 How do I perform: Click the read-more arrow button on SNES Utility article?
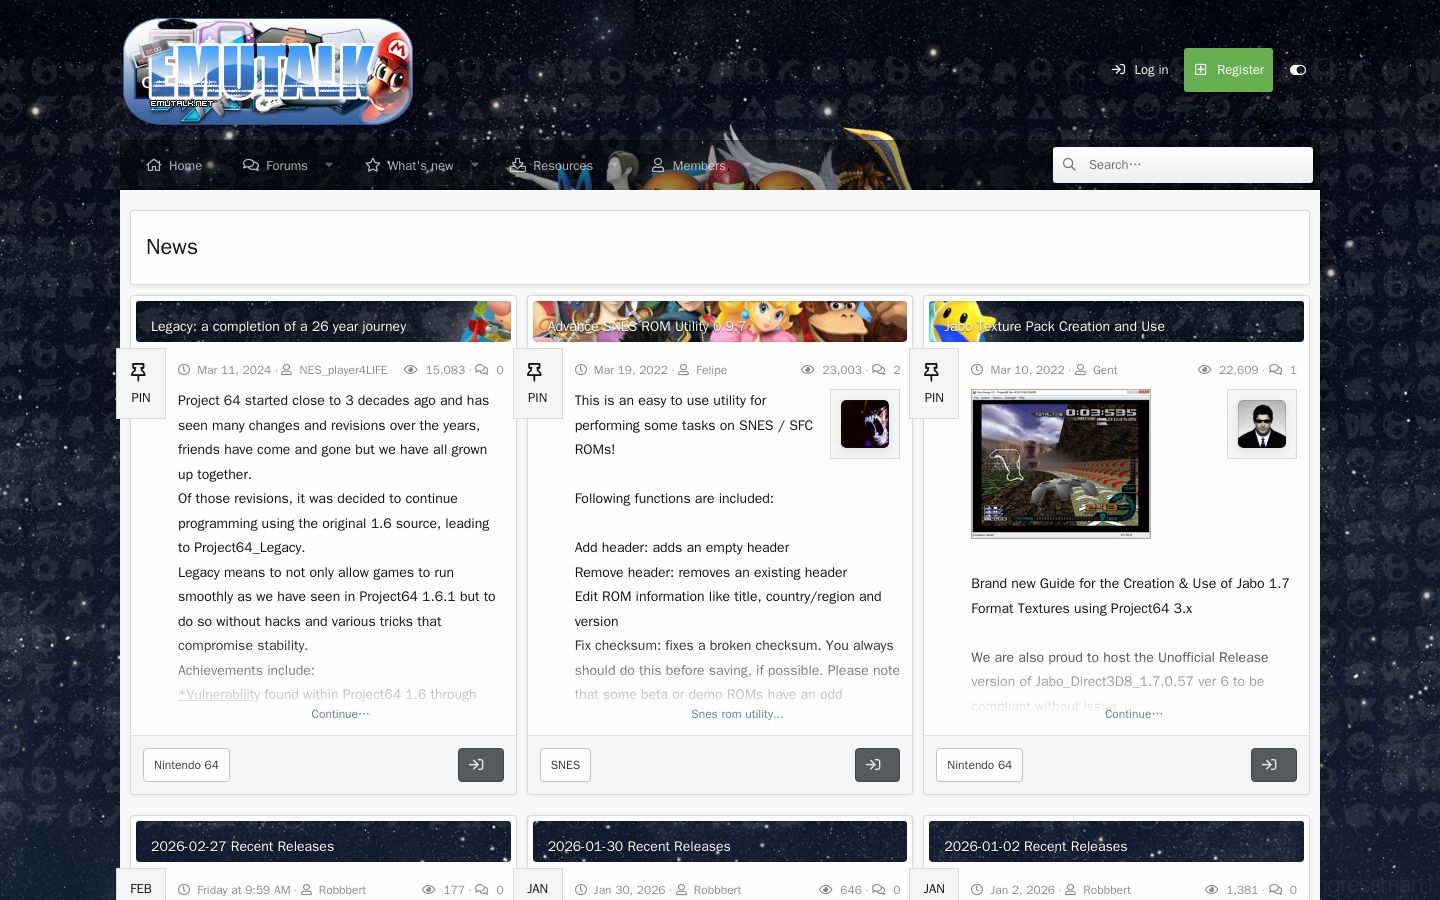pyautogui.click(x=877, y=765)
